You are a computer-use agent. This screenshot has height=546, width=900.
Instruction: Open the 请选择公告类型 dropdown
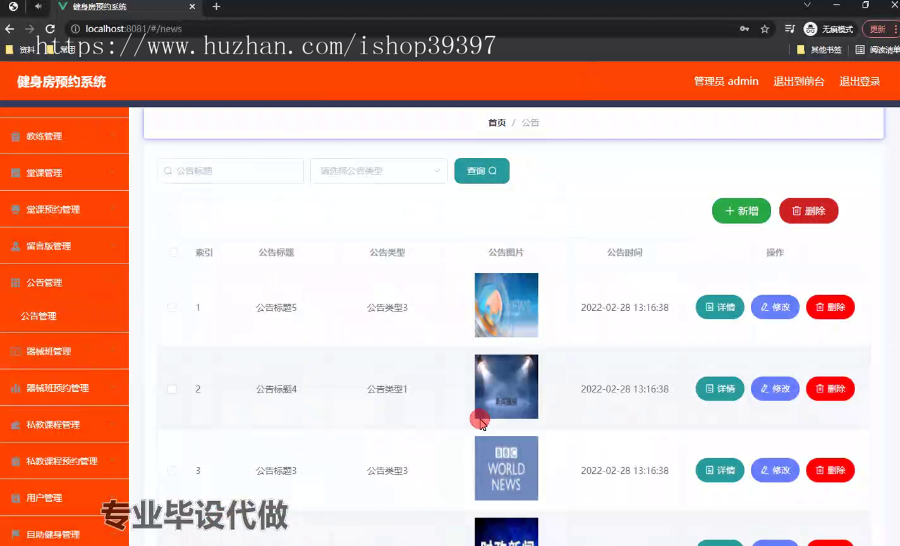click(379, 171)
